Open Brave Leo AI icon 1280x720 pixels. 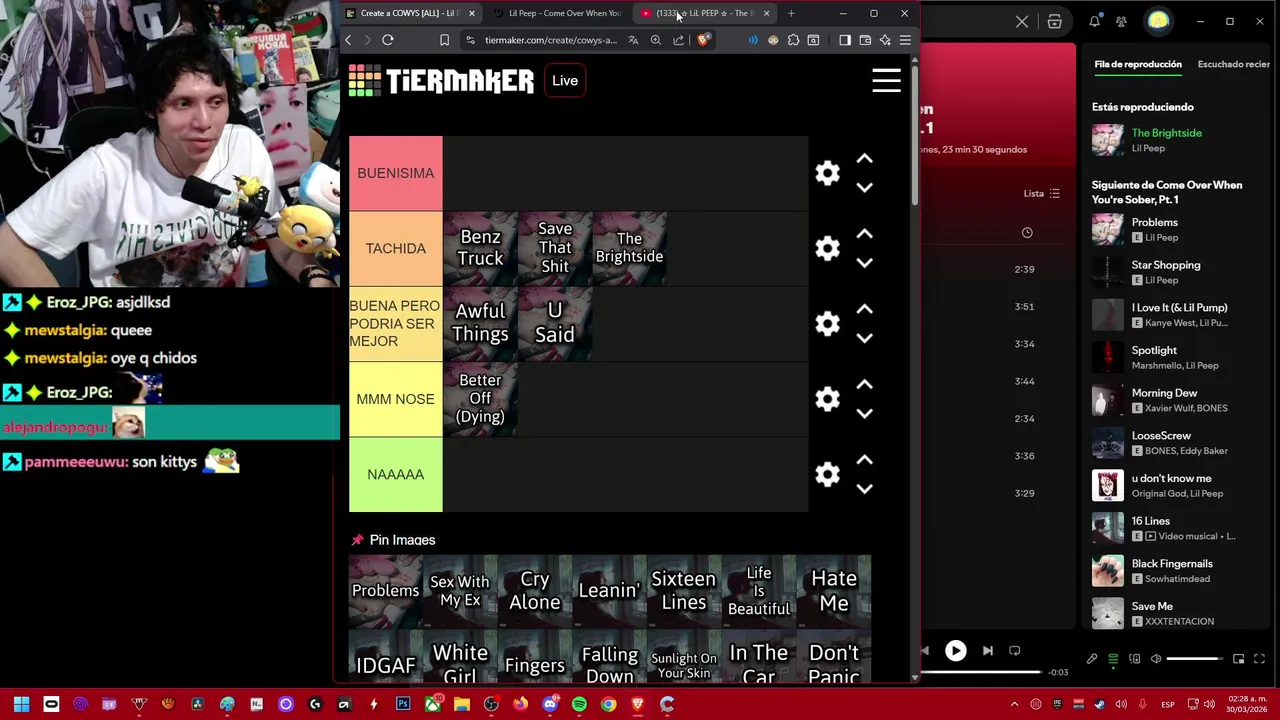[885, 40]
